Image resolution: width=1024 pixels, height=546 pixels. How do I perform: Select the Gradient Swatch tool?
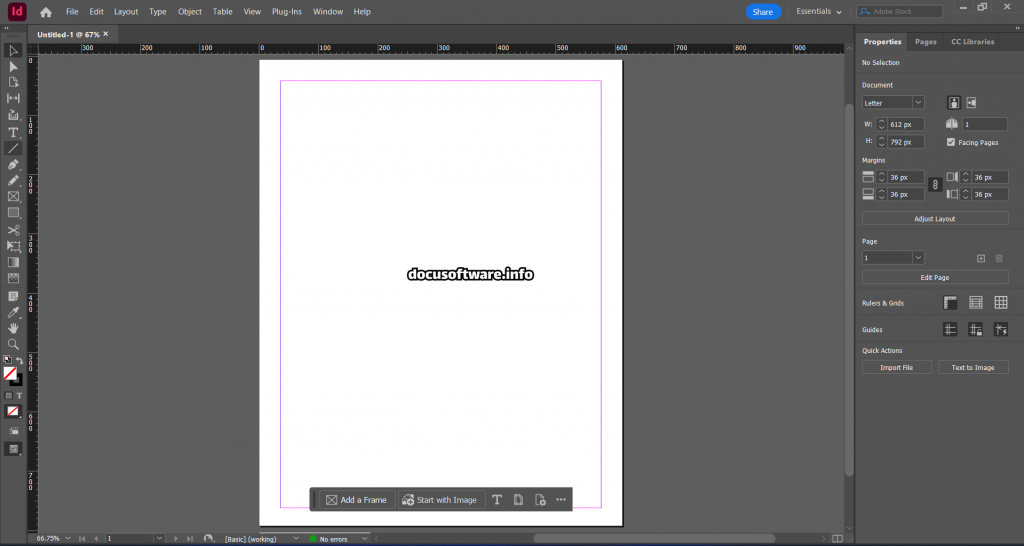click(13, 262)
